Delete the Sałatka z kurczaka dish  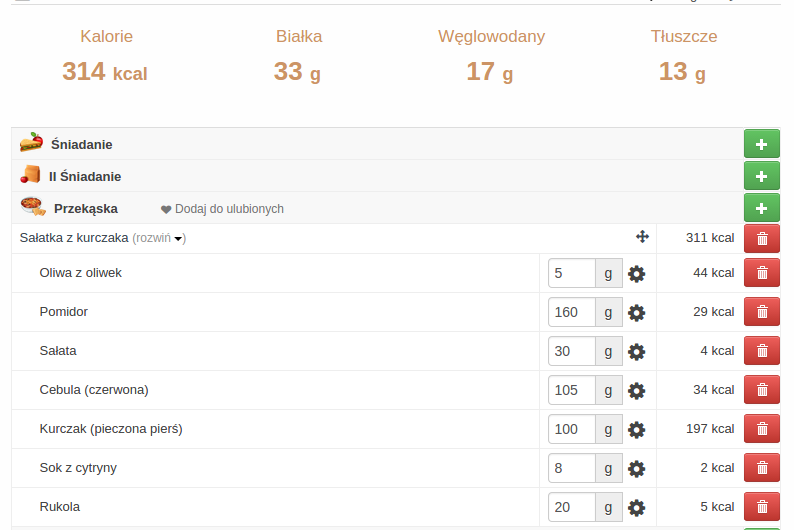[761, 238]
